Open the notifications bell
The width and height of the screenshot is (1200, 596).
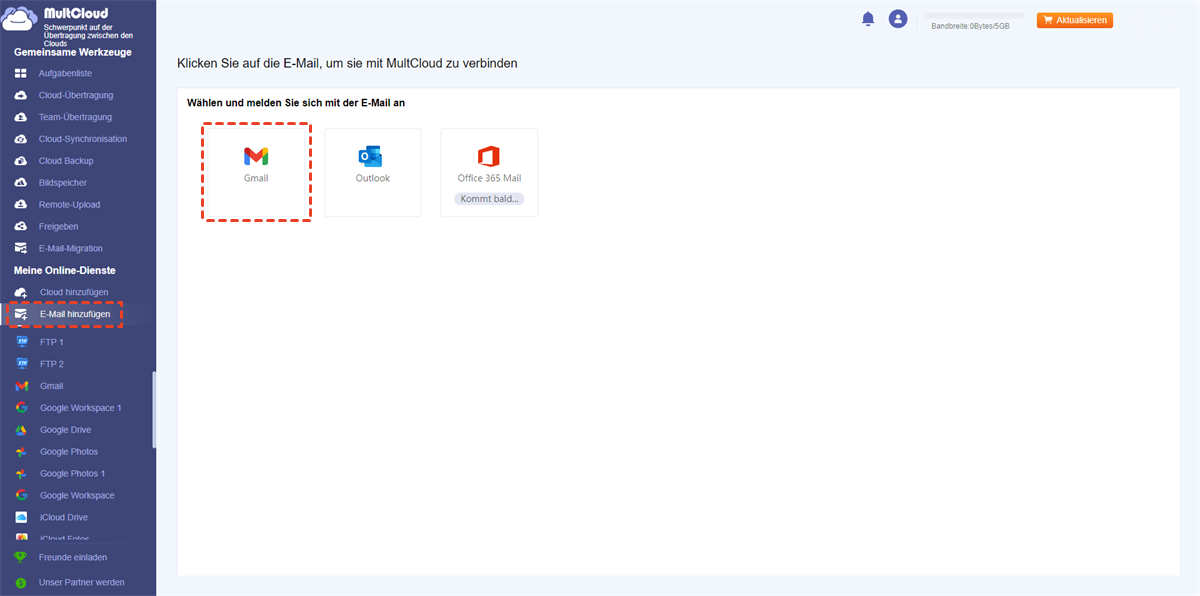click(868, 19)
